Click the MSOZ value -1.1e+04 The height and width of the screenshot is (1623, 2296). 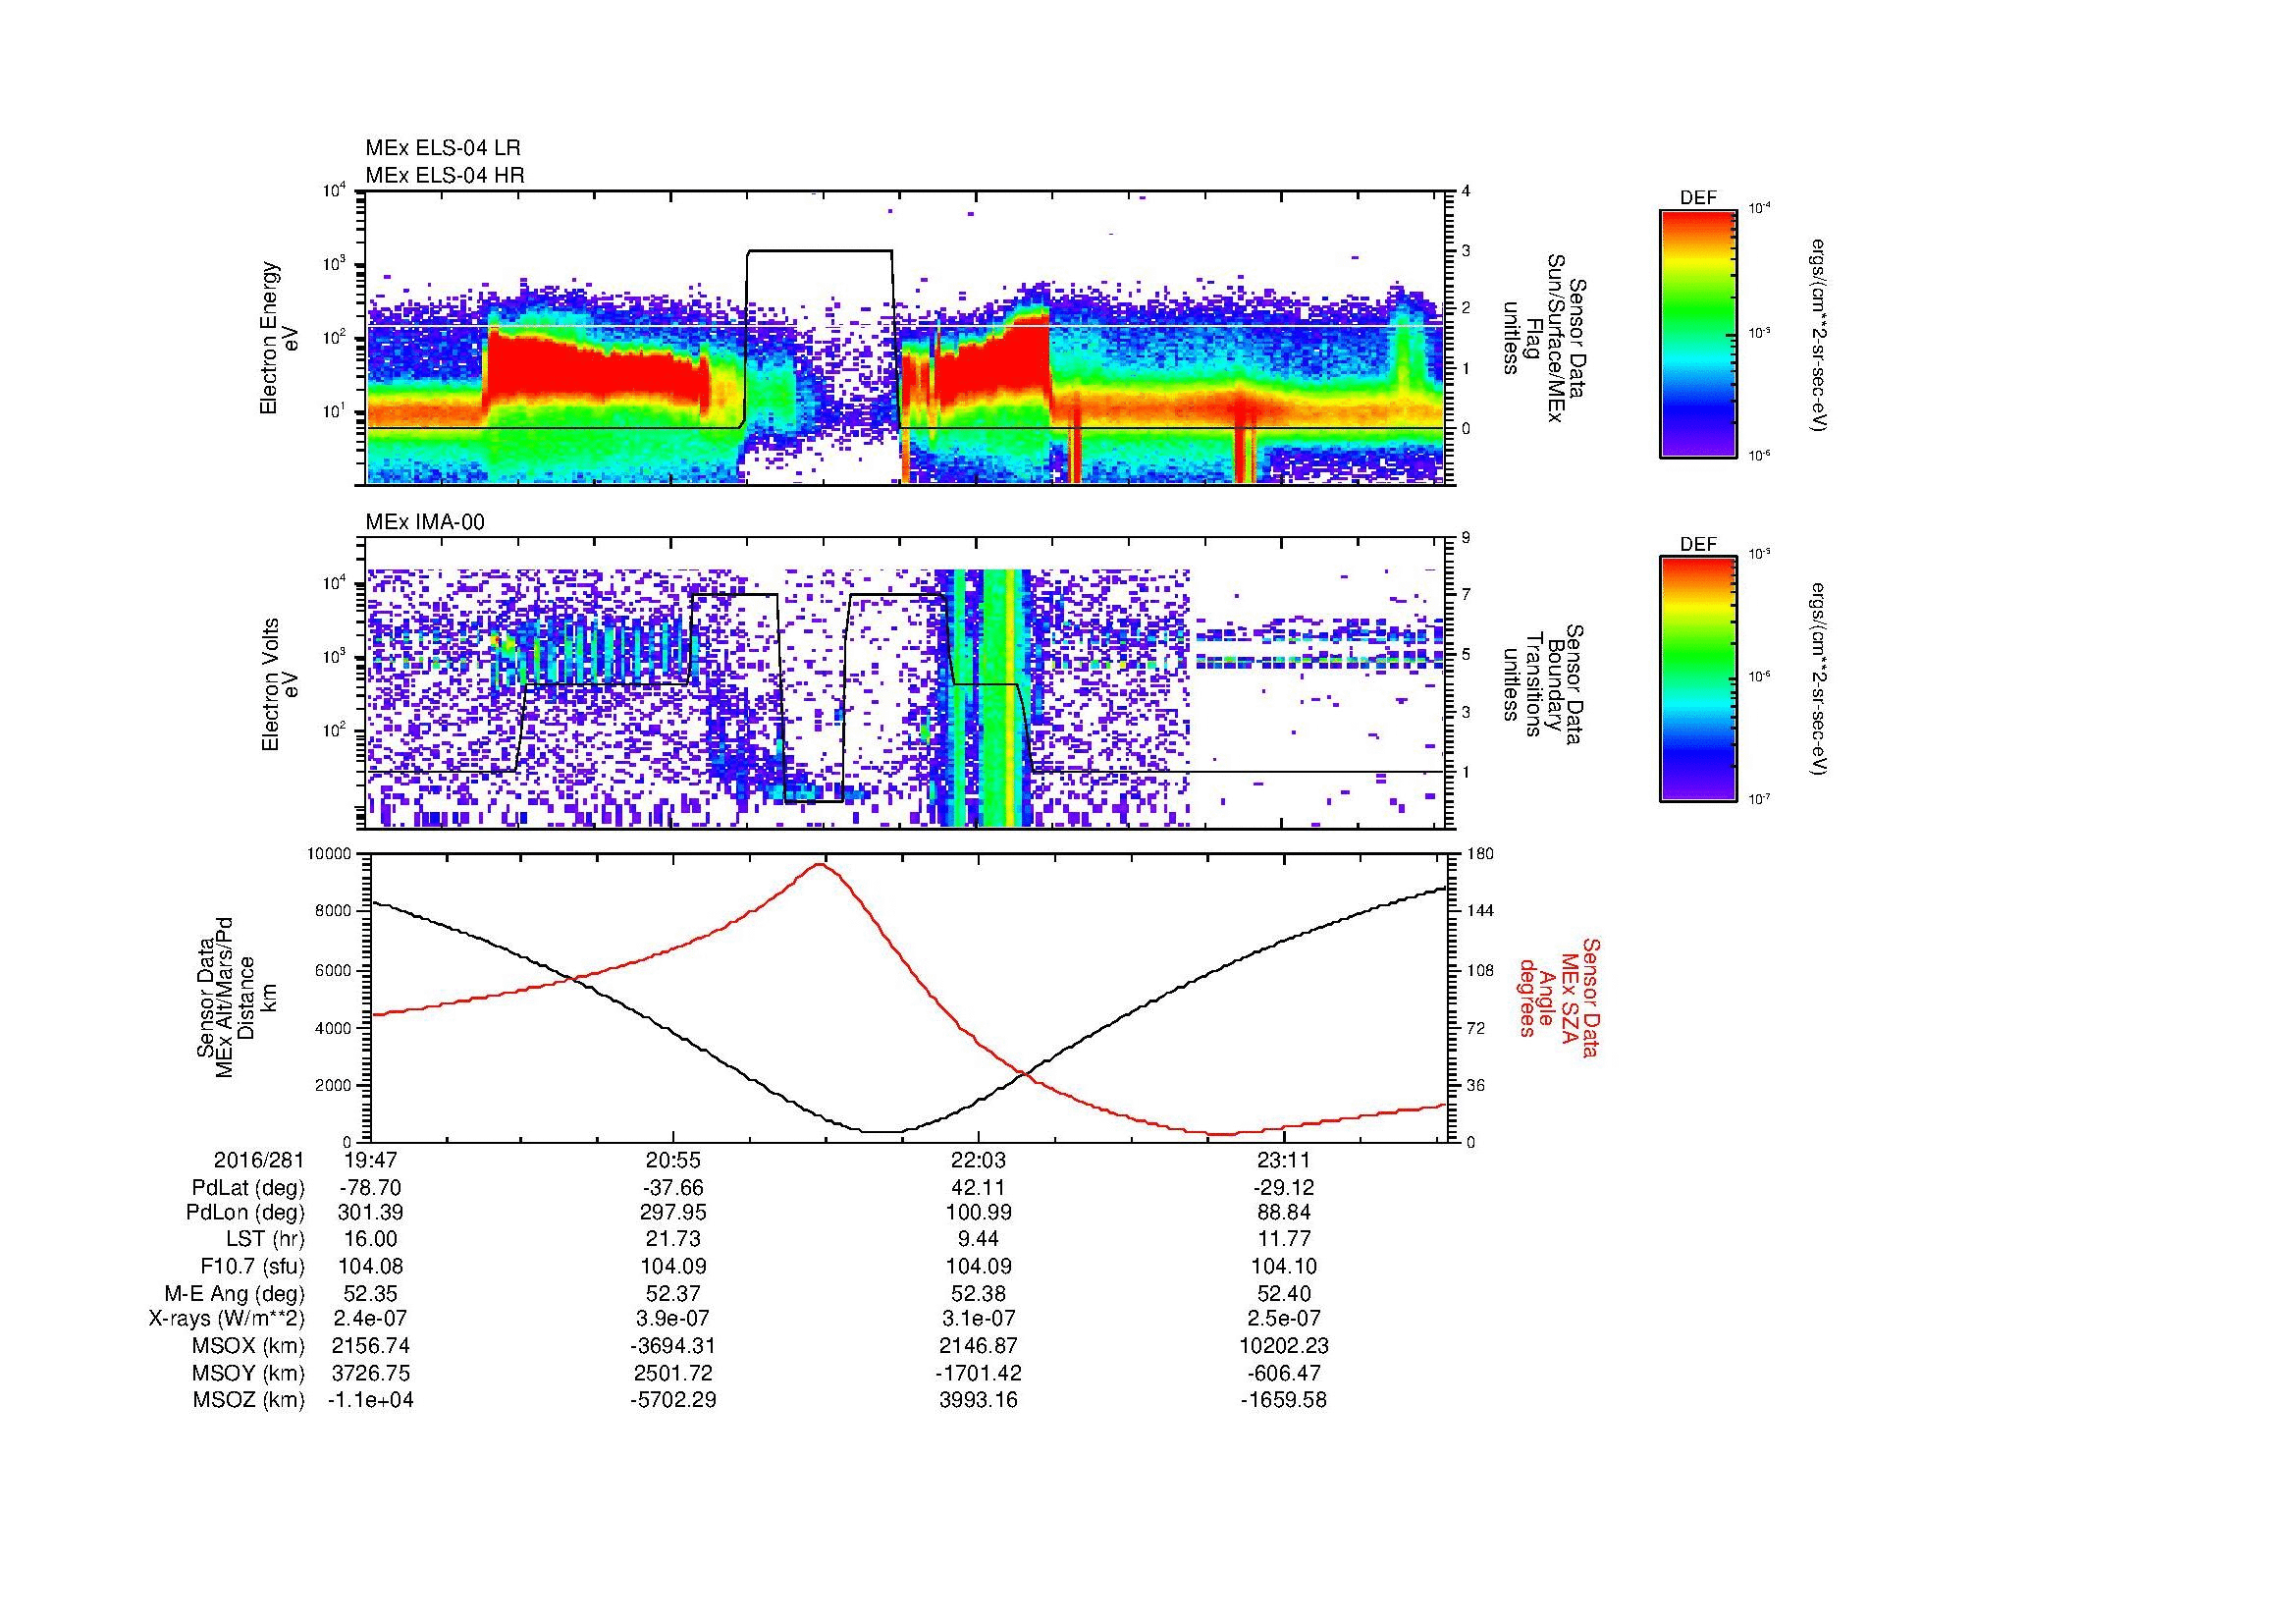(x=371, y=1400)
